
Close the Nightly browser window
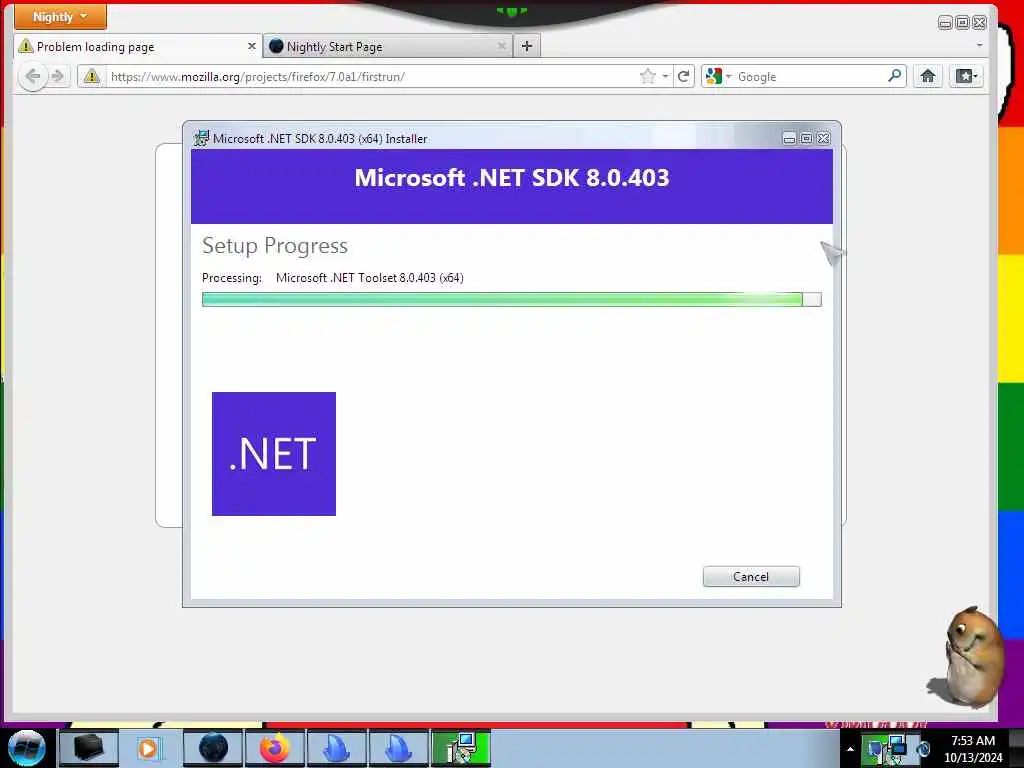(980, 23)
